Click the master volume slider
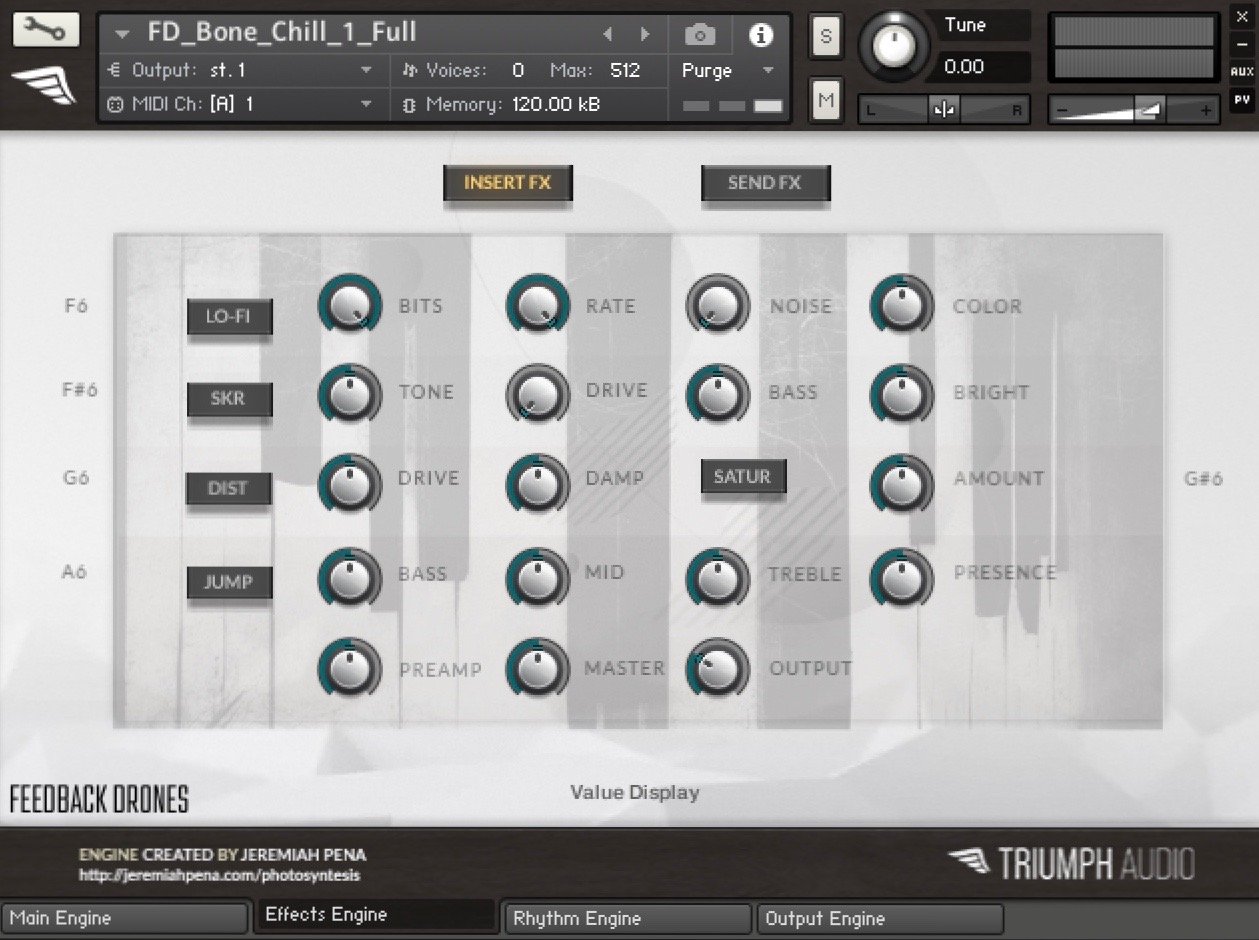 coord(1134,110)
